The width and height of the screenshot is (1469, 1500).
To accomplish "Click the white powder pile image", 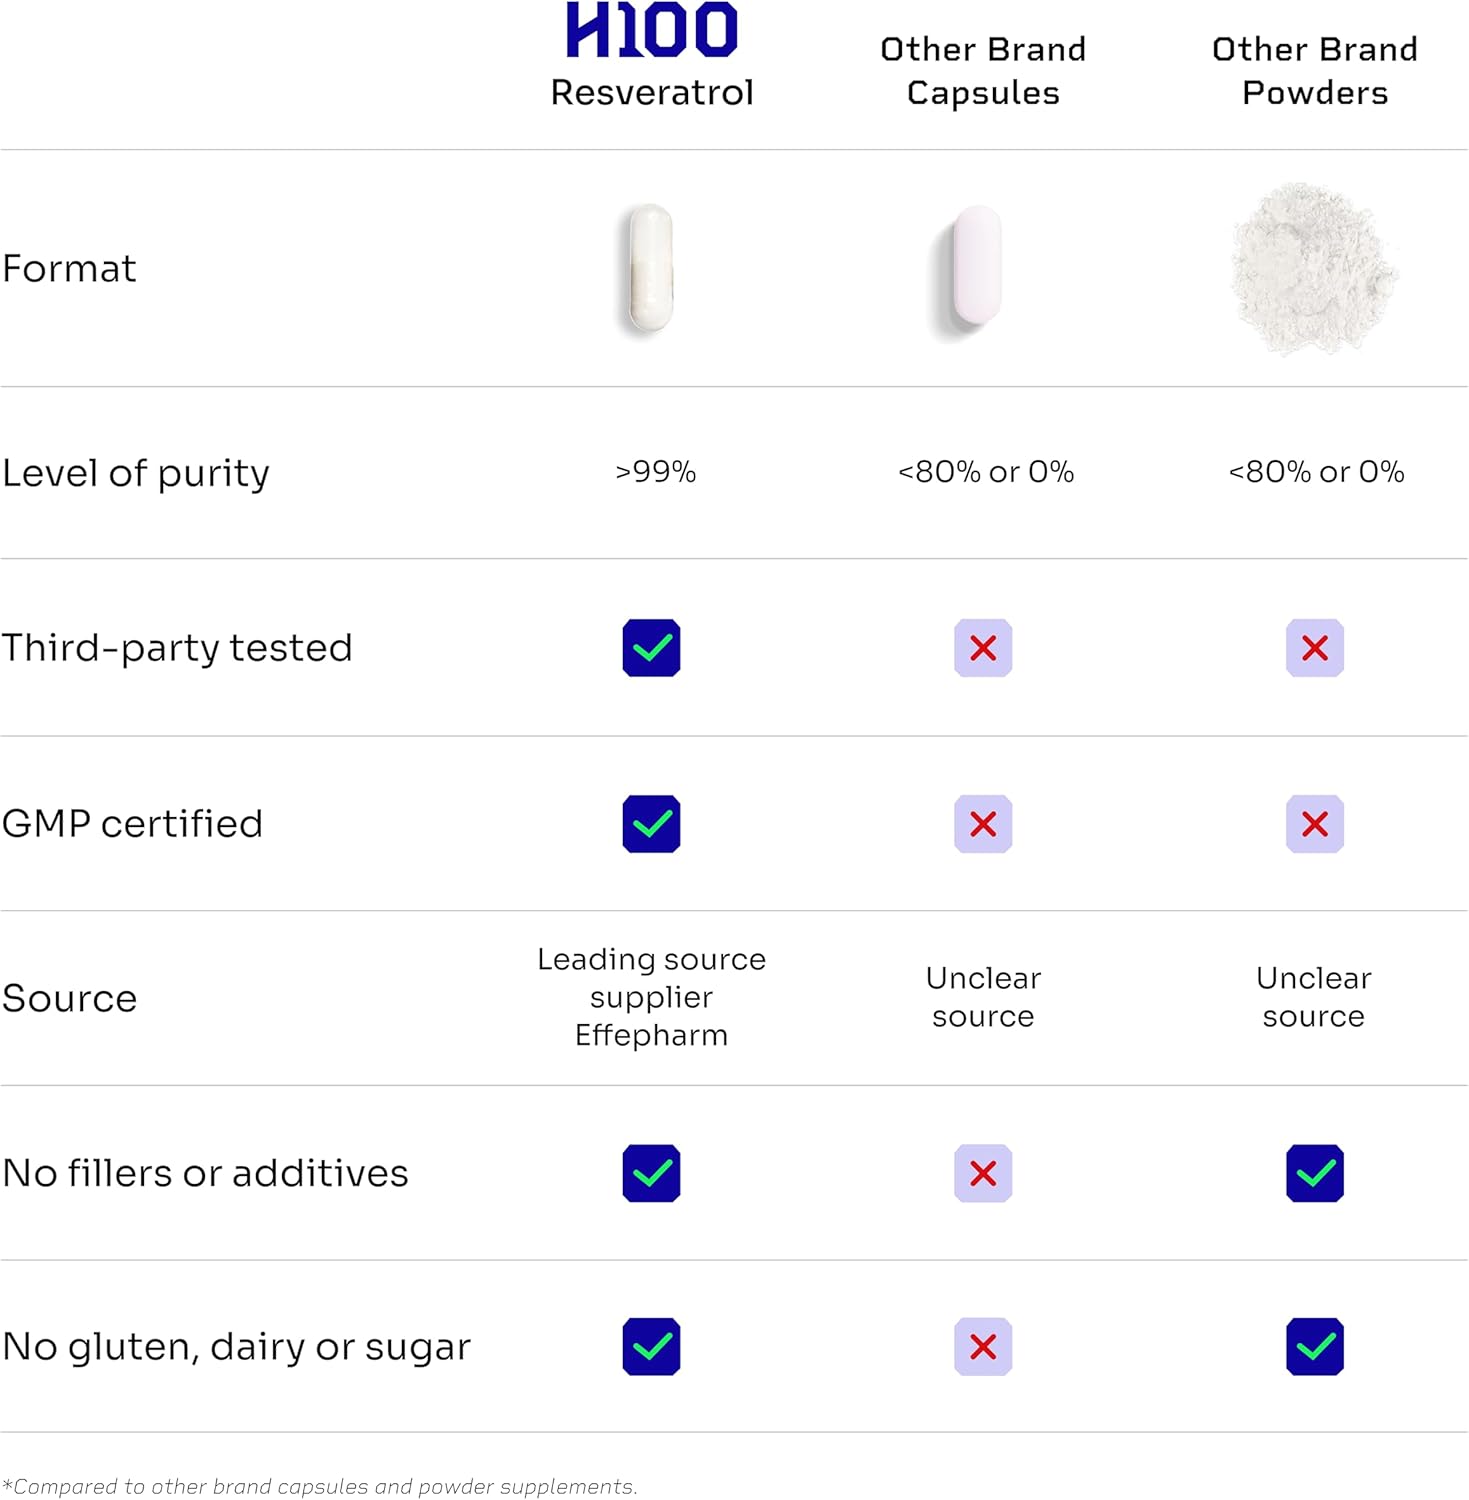I will [x=1313, y=268].
